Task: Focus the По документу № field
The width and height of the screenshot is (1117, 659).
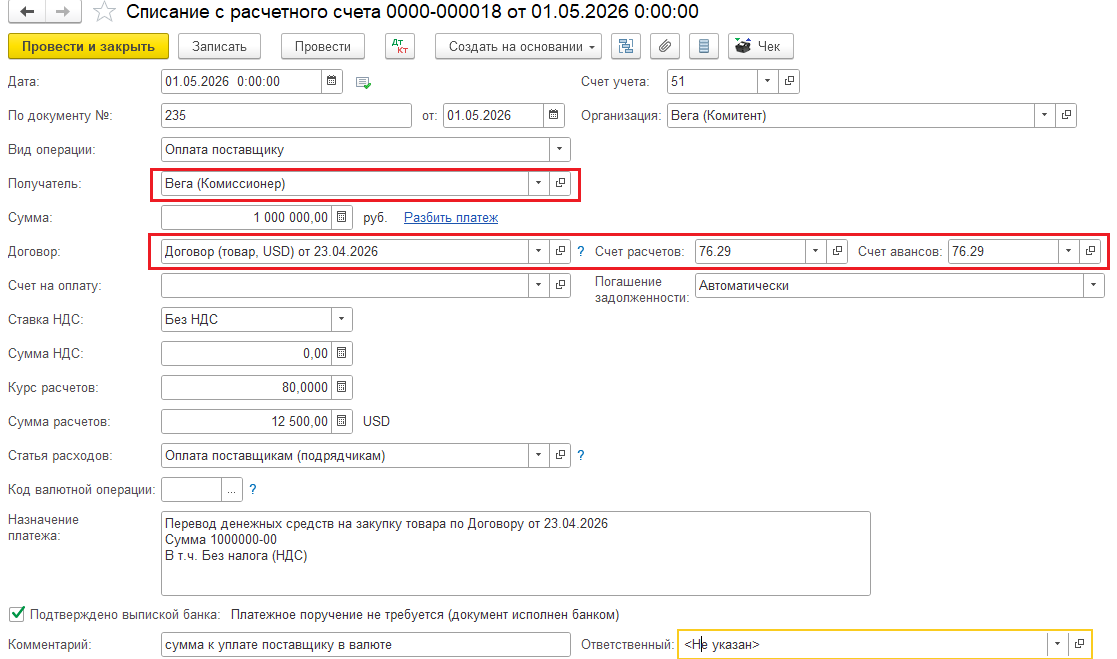Action: [286, 115]
